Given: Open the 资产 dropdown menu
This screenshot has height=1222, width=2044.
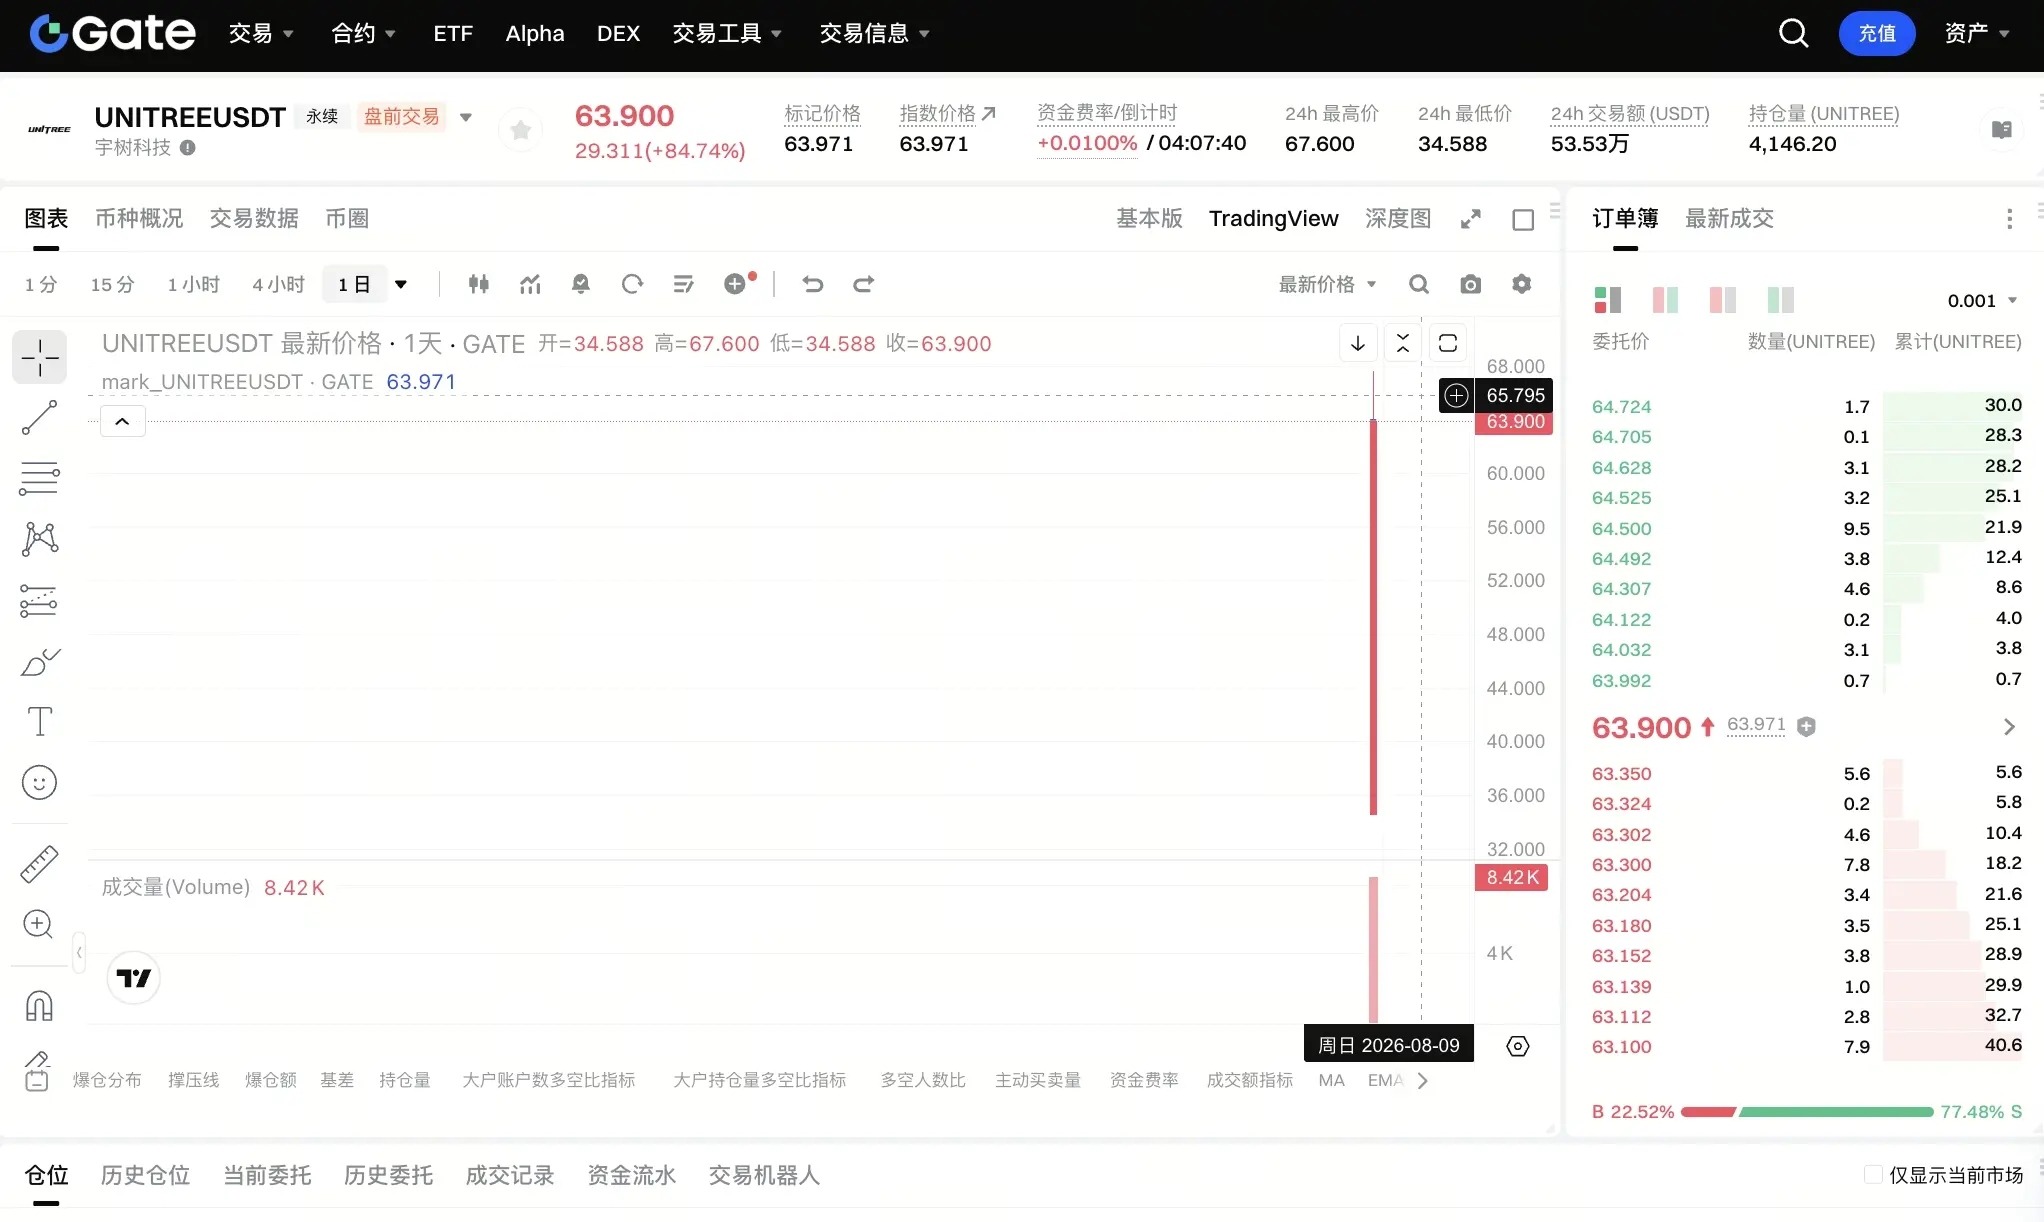Looking at the screenshot, I should tap(1977, 34).
